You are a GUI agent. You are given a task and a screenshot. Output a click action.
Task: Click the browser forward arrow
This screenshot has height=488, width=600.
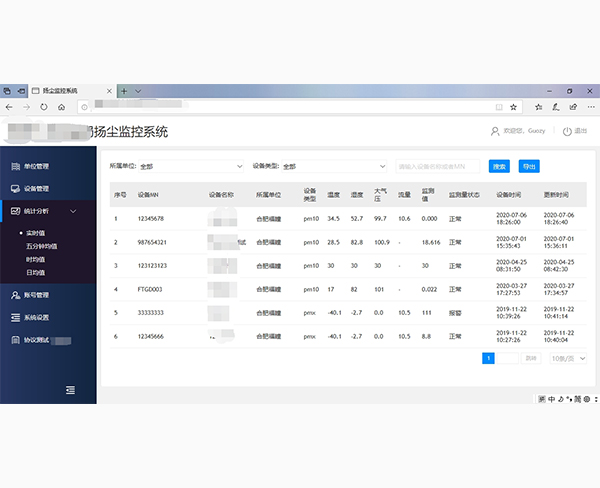[26, 107]
